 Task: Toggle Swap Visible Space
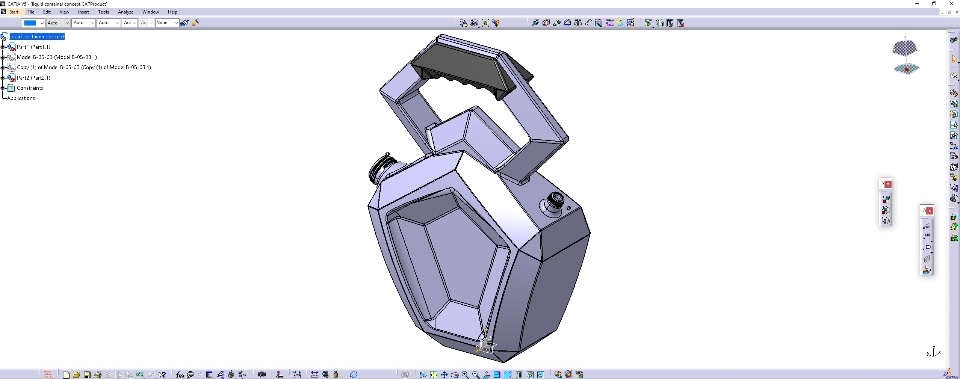point(541,374)
